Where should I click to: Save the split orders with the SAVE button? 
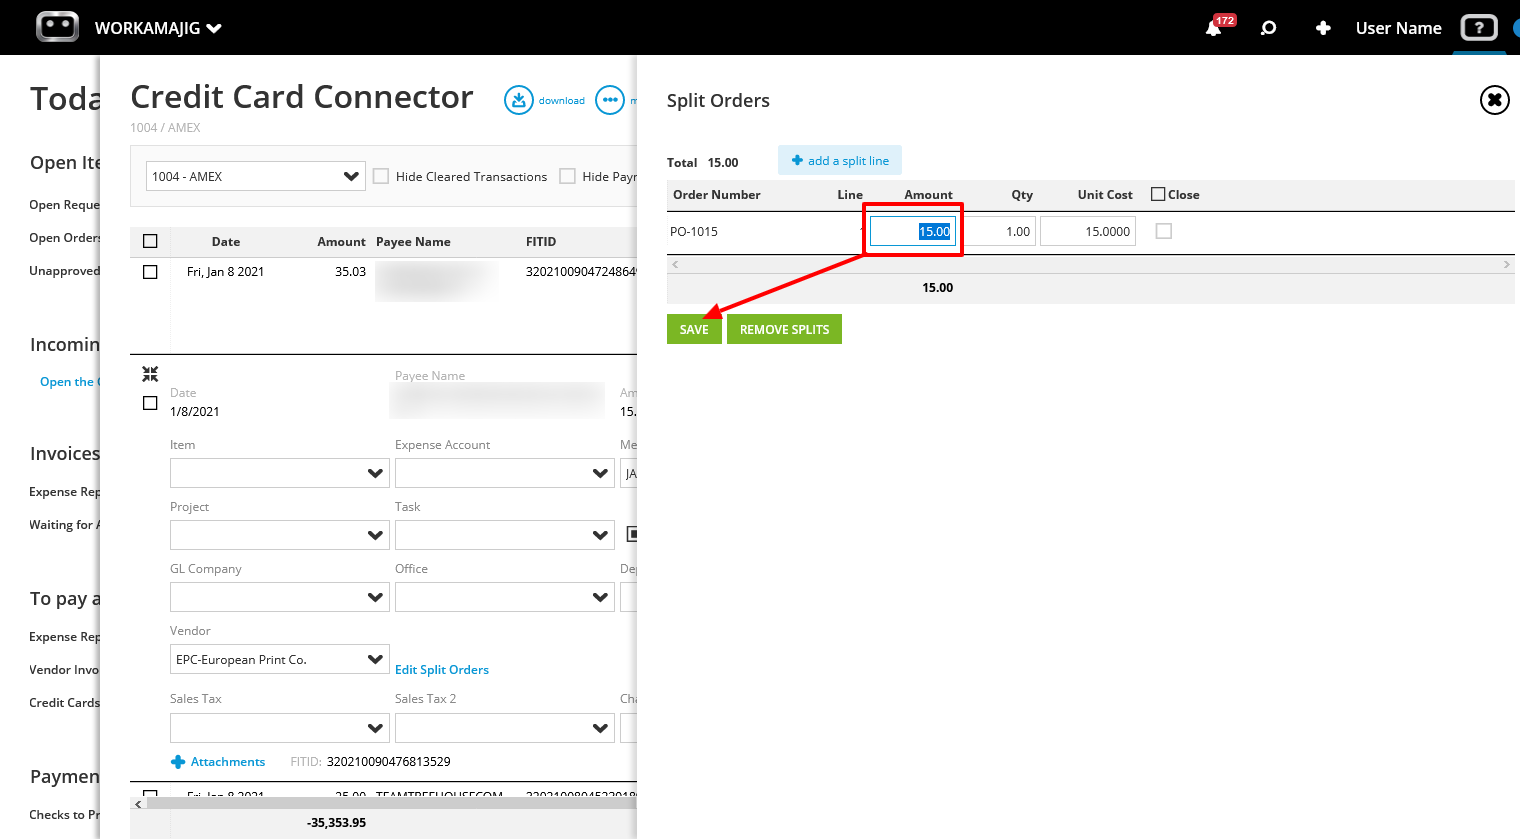(x=694, y=328)
